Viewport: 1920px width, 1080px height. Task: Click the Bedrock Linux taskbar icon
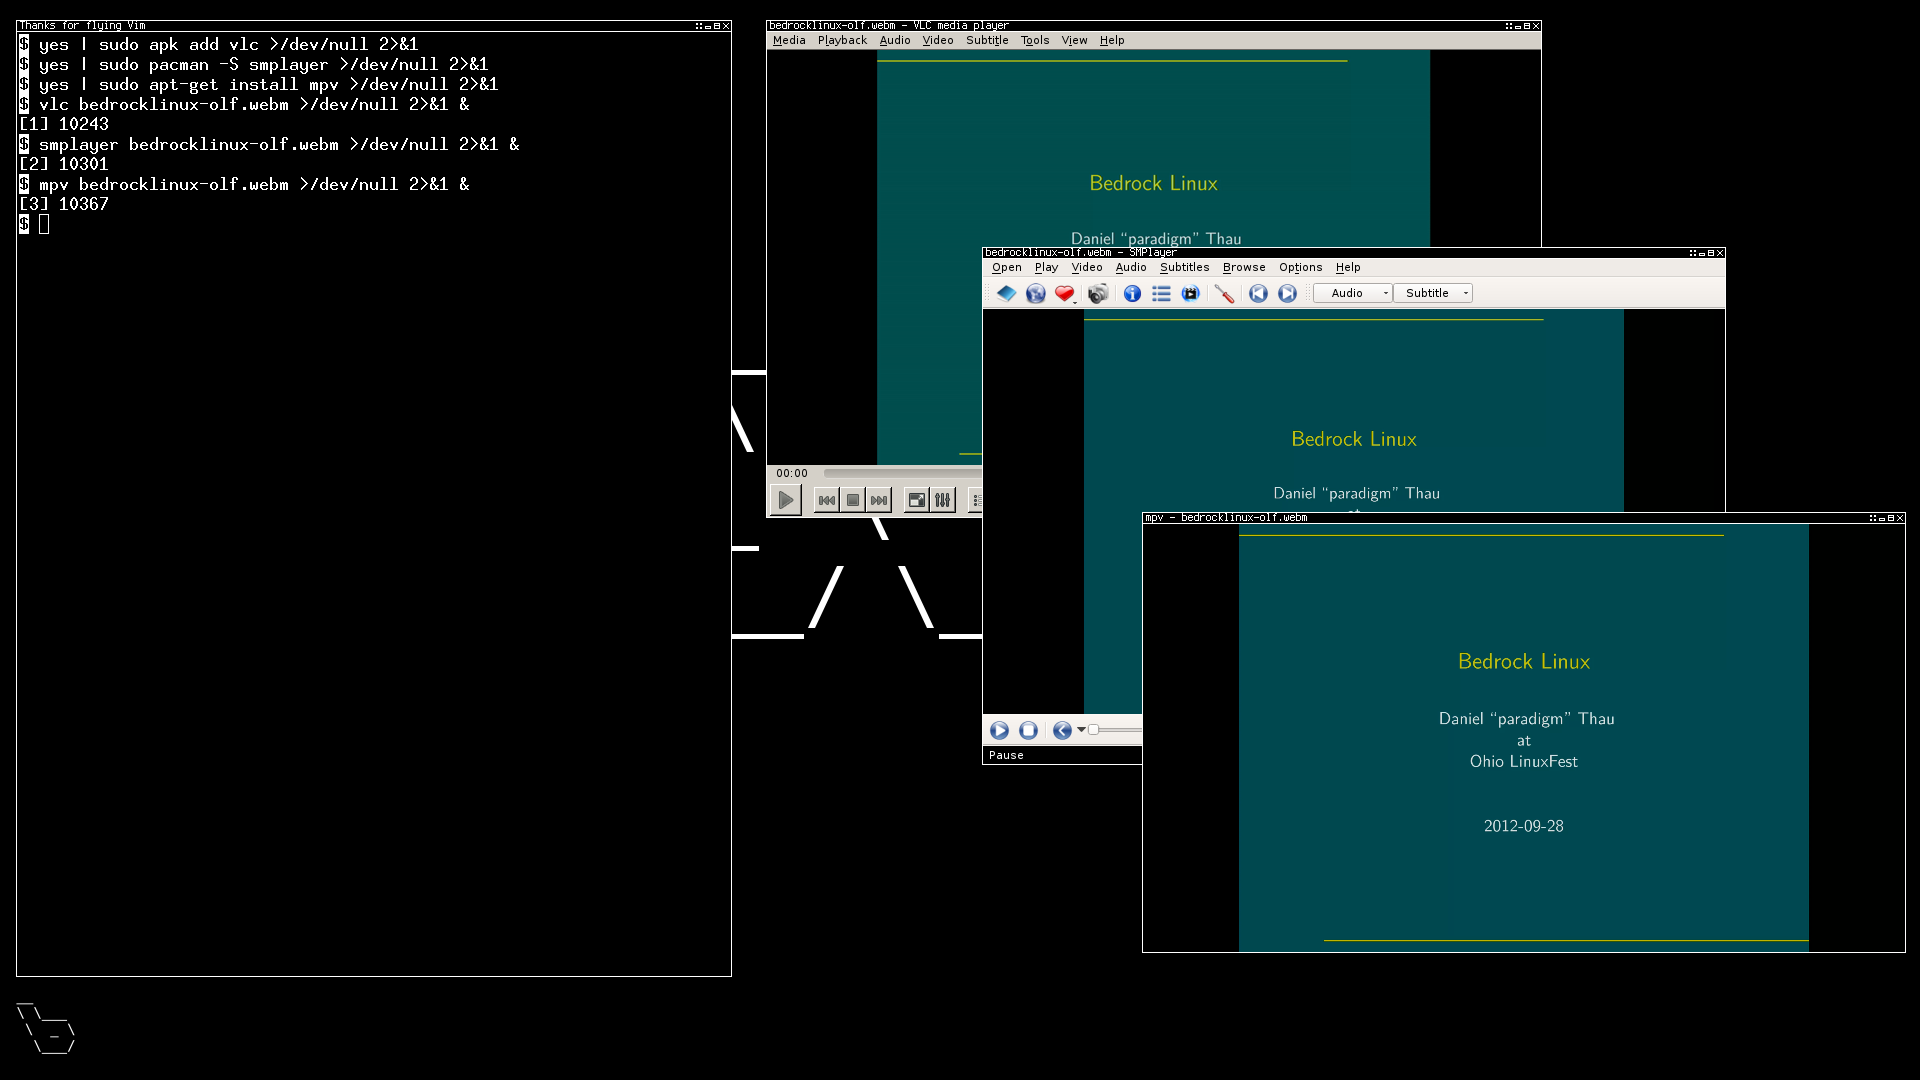46,1031
